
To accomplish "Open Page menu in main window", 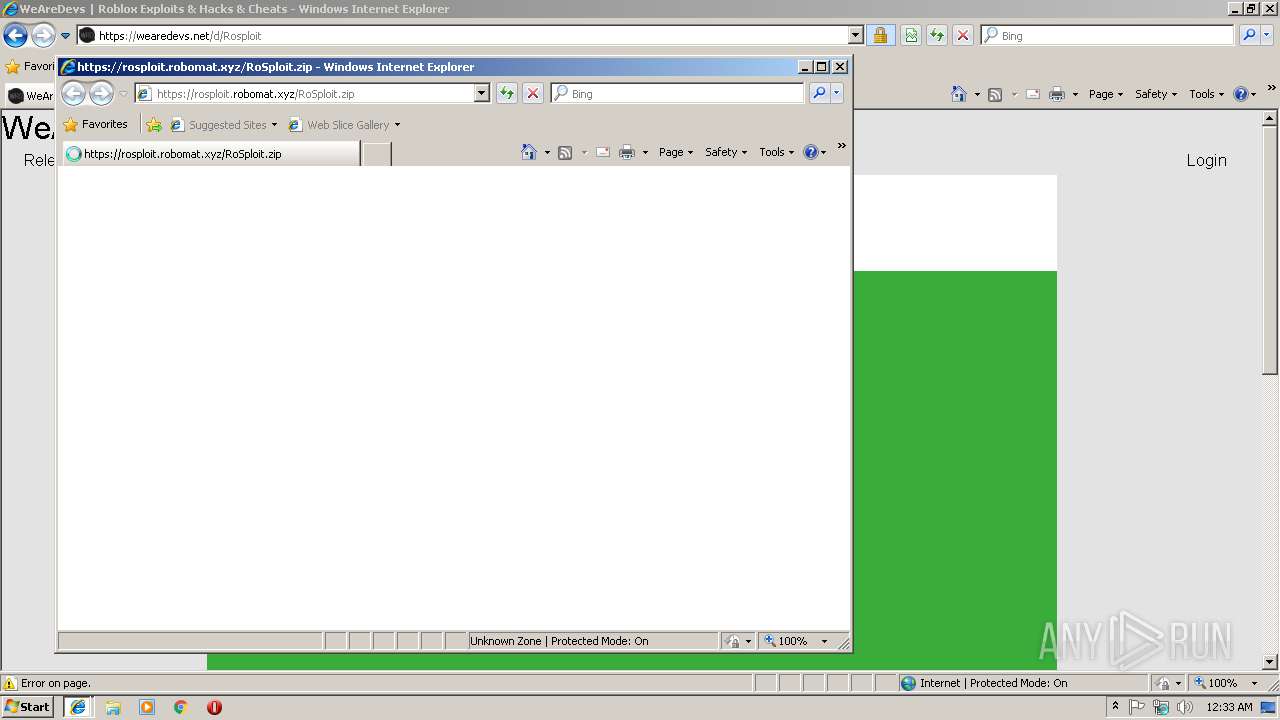I will pyautogui.click(x=1106, y=94).
